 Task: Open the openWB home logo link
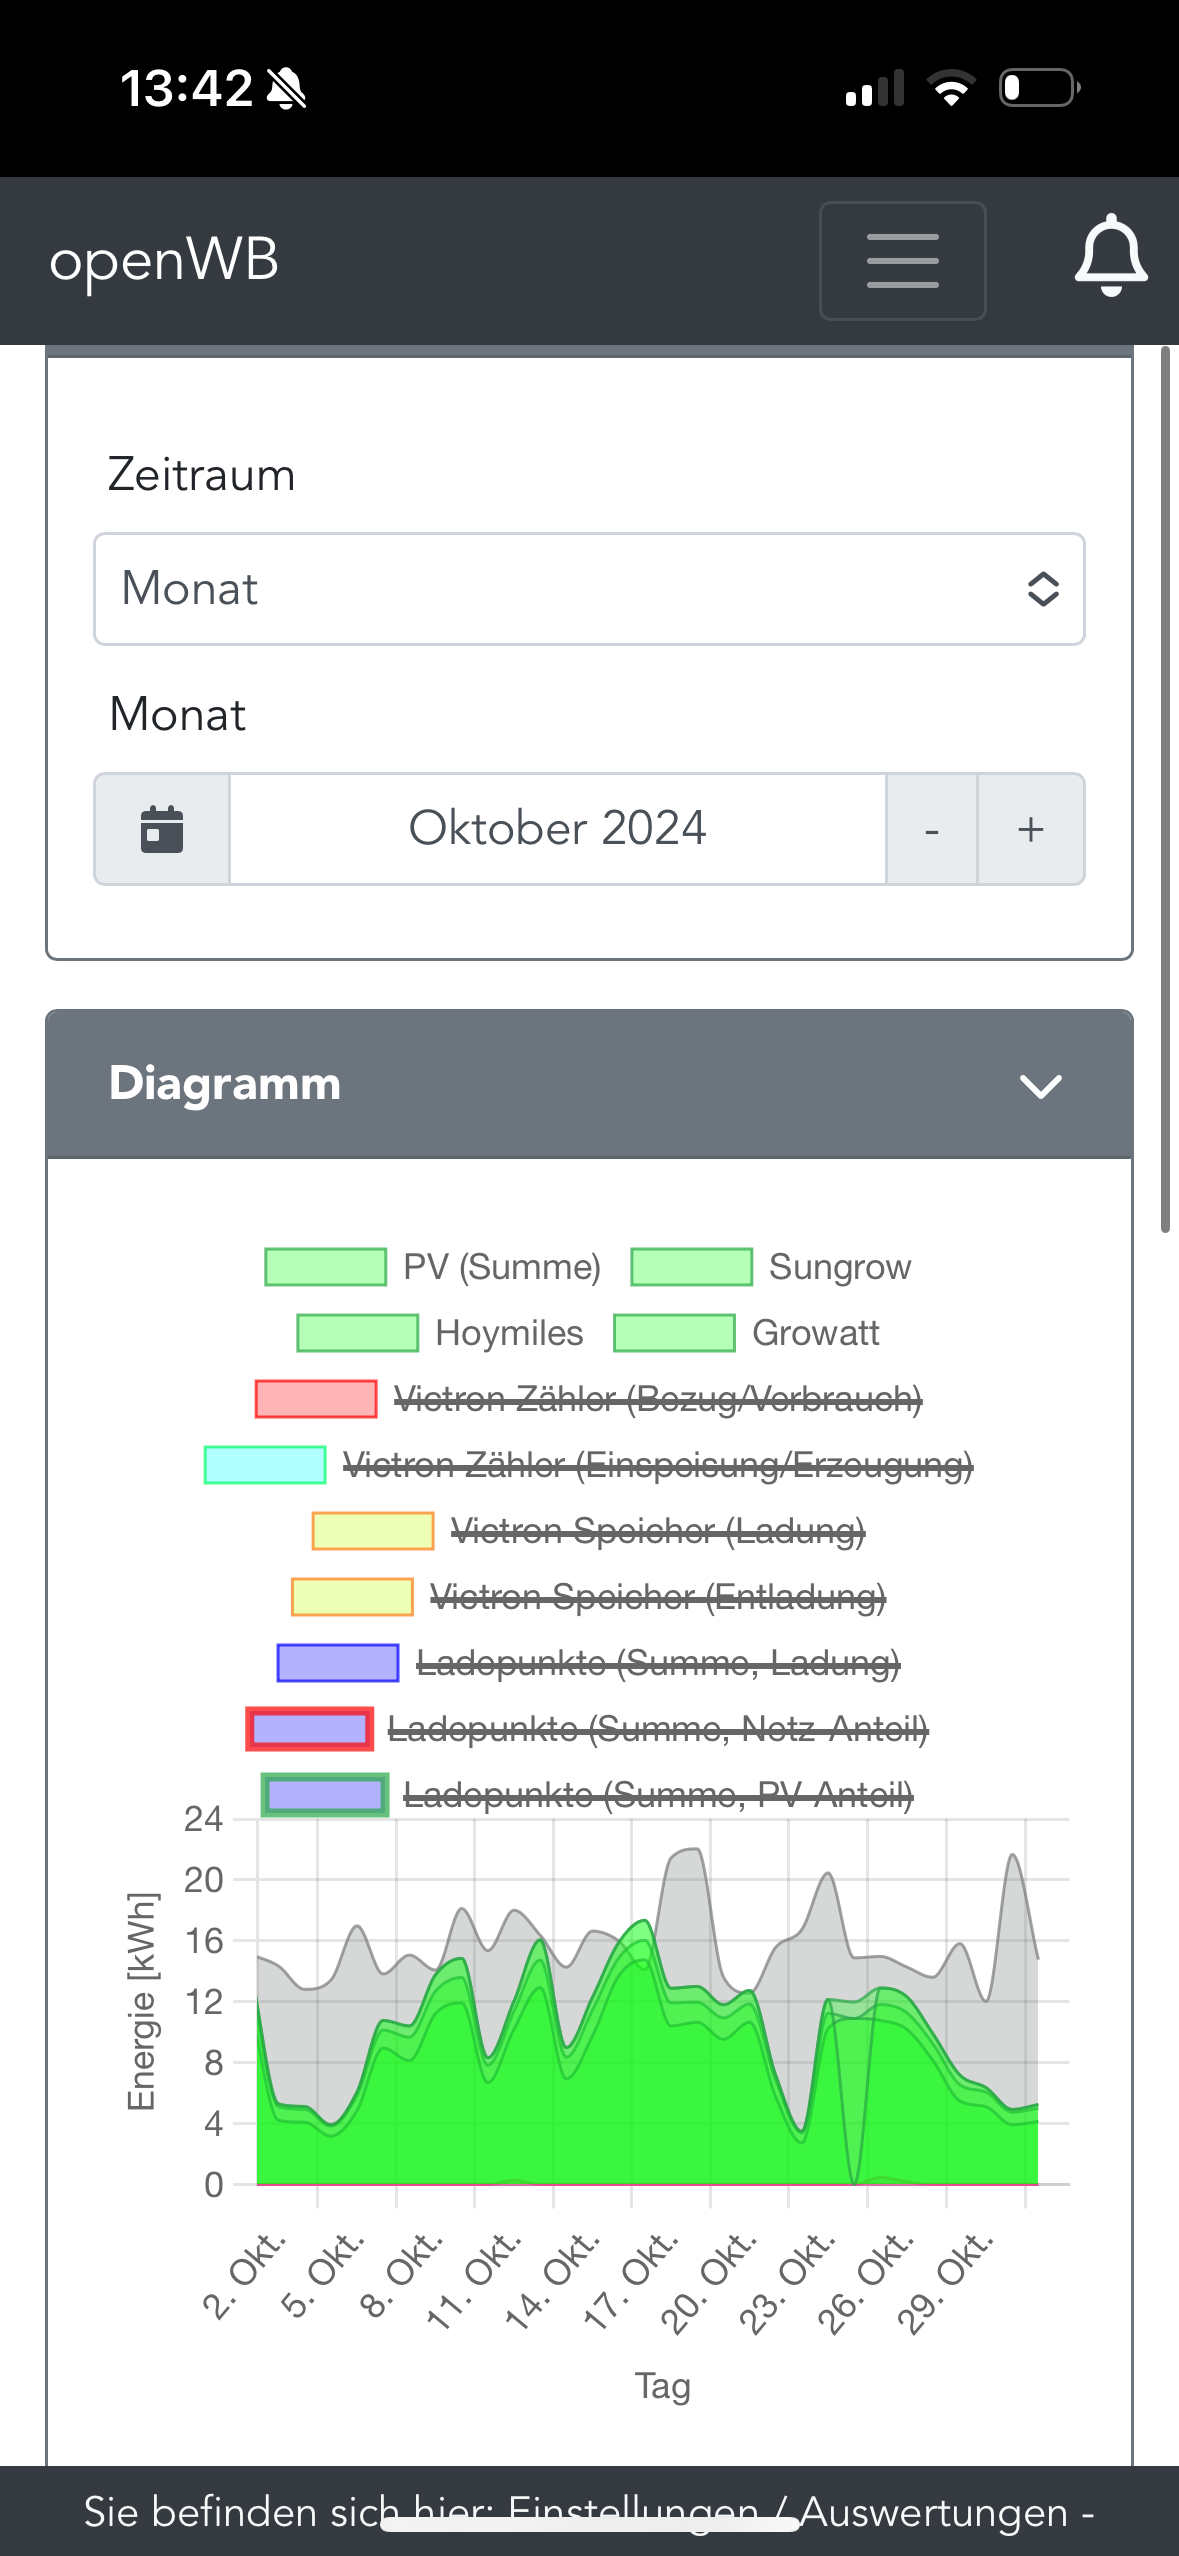(164, 260)
